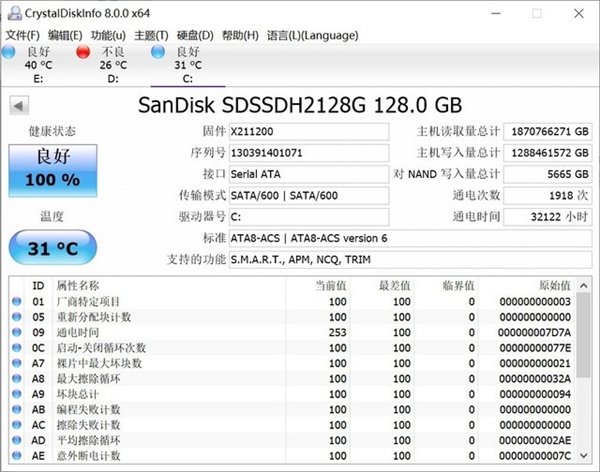Click blue status icon for attribute 09 通电时间
Screen dimensions: 600x472
[16, 332]
